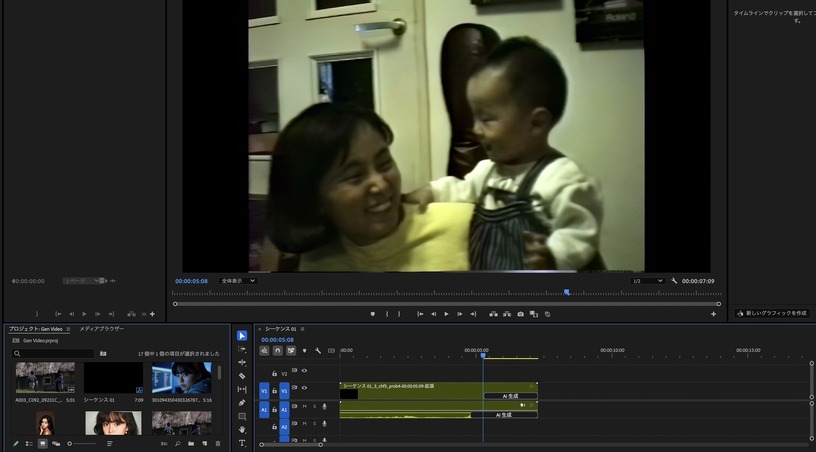Open Project panel menu next to Gen Video
The width and height of the screenshot is (816, 452).
coord(68,329)
